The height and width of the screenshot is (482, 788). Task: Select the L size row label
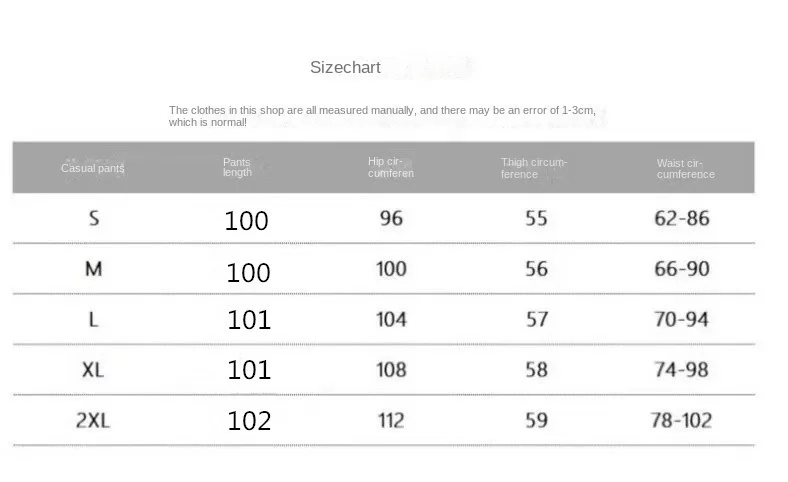click(x=94, y=319)
